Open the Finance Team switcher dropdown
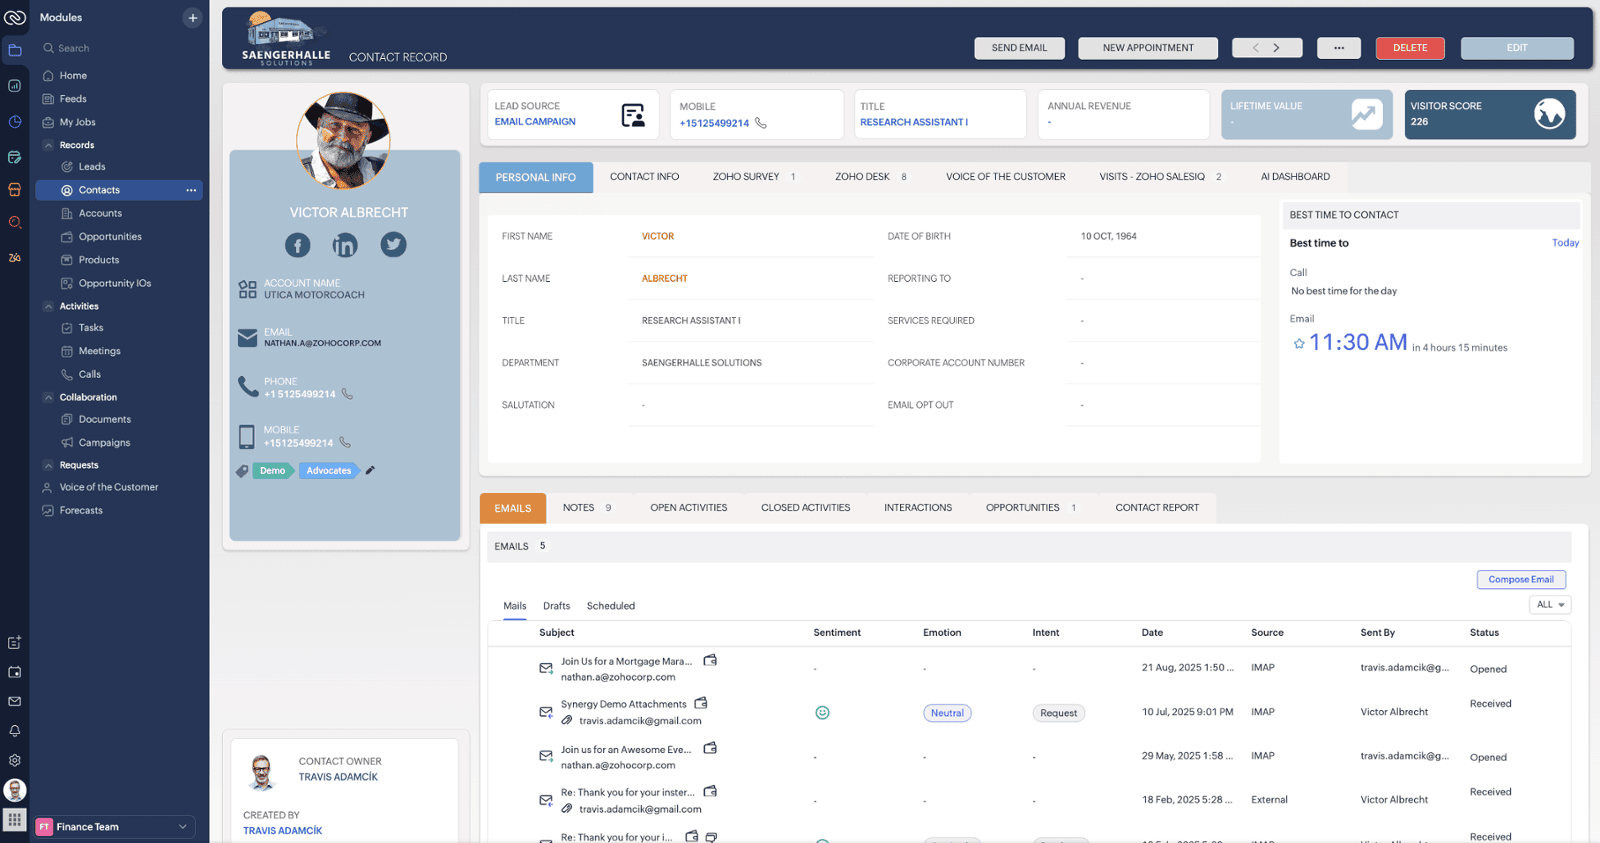The image size is (1600, 843). [182, 827]
